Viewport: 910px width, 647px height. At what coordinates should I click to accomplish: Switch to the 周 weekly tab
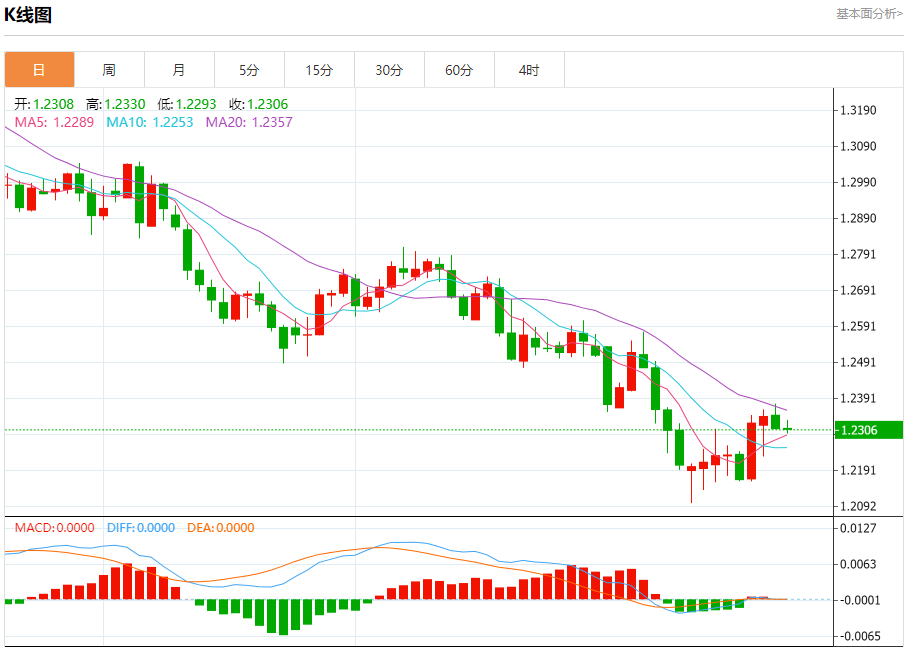pyautogui.click(x=109, y=70)
